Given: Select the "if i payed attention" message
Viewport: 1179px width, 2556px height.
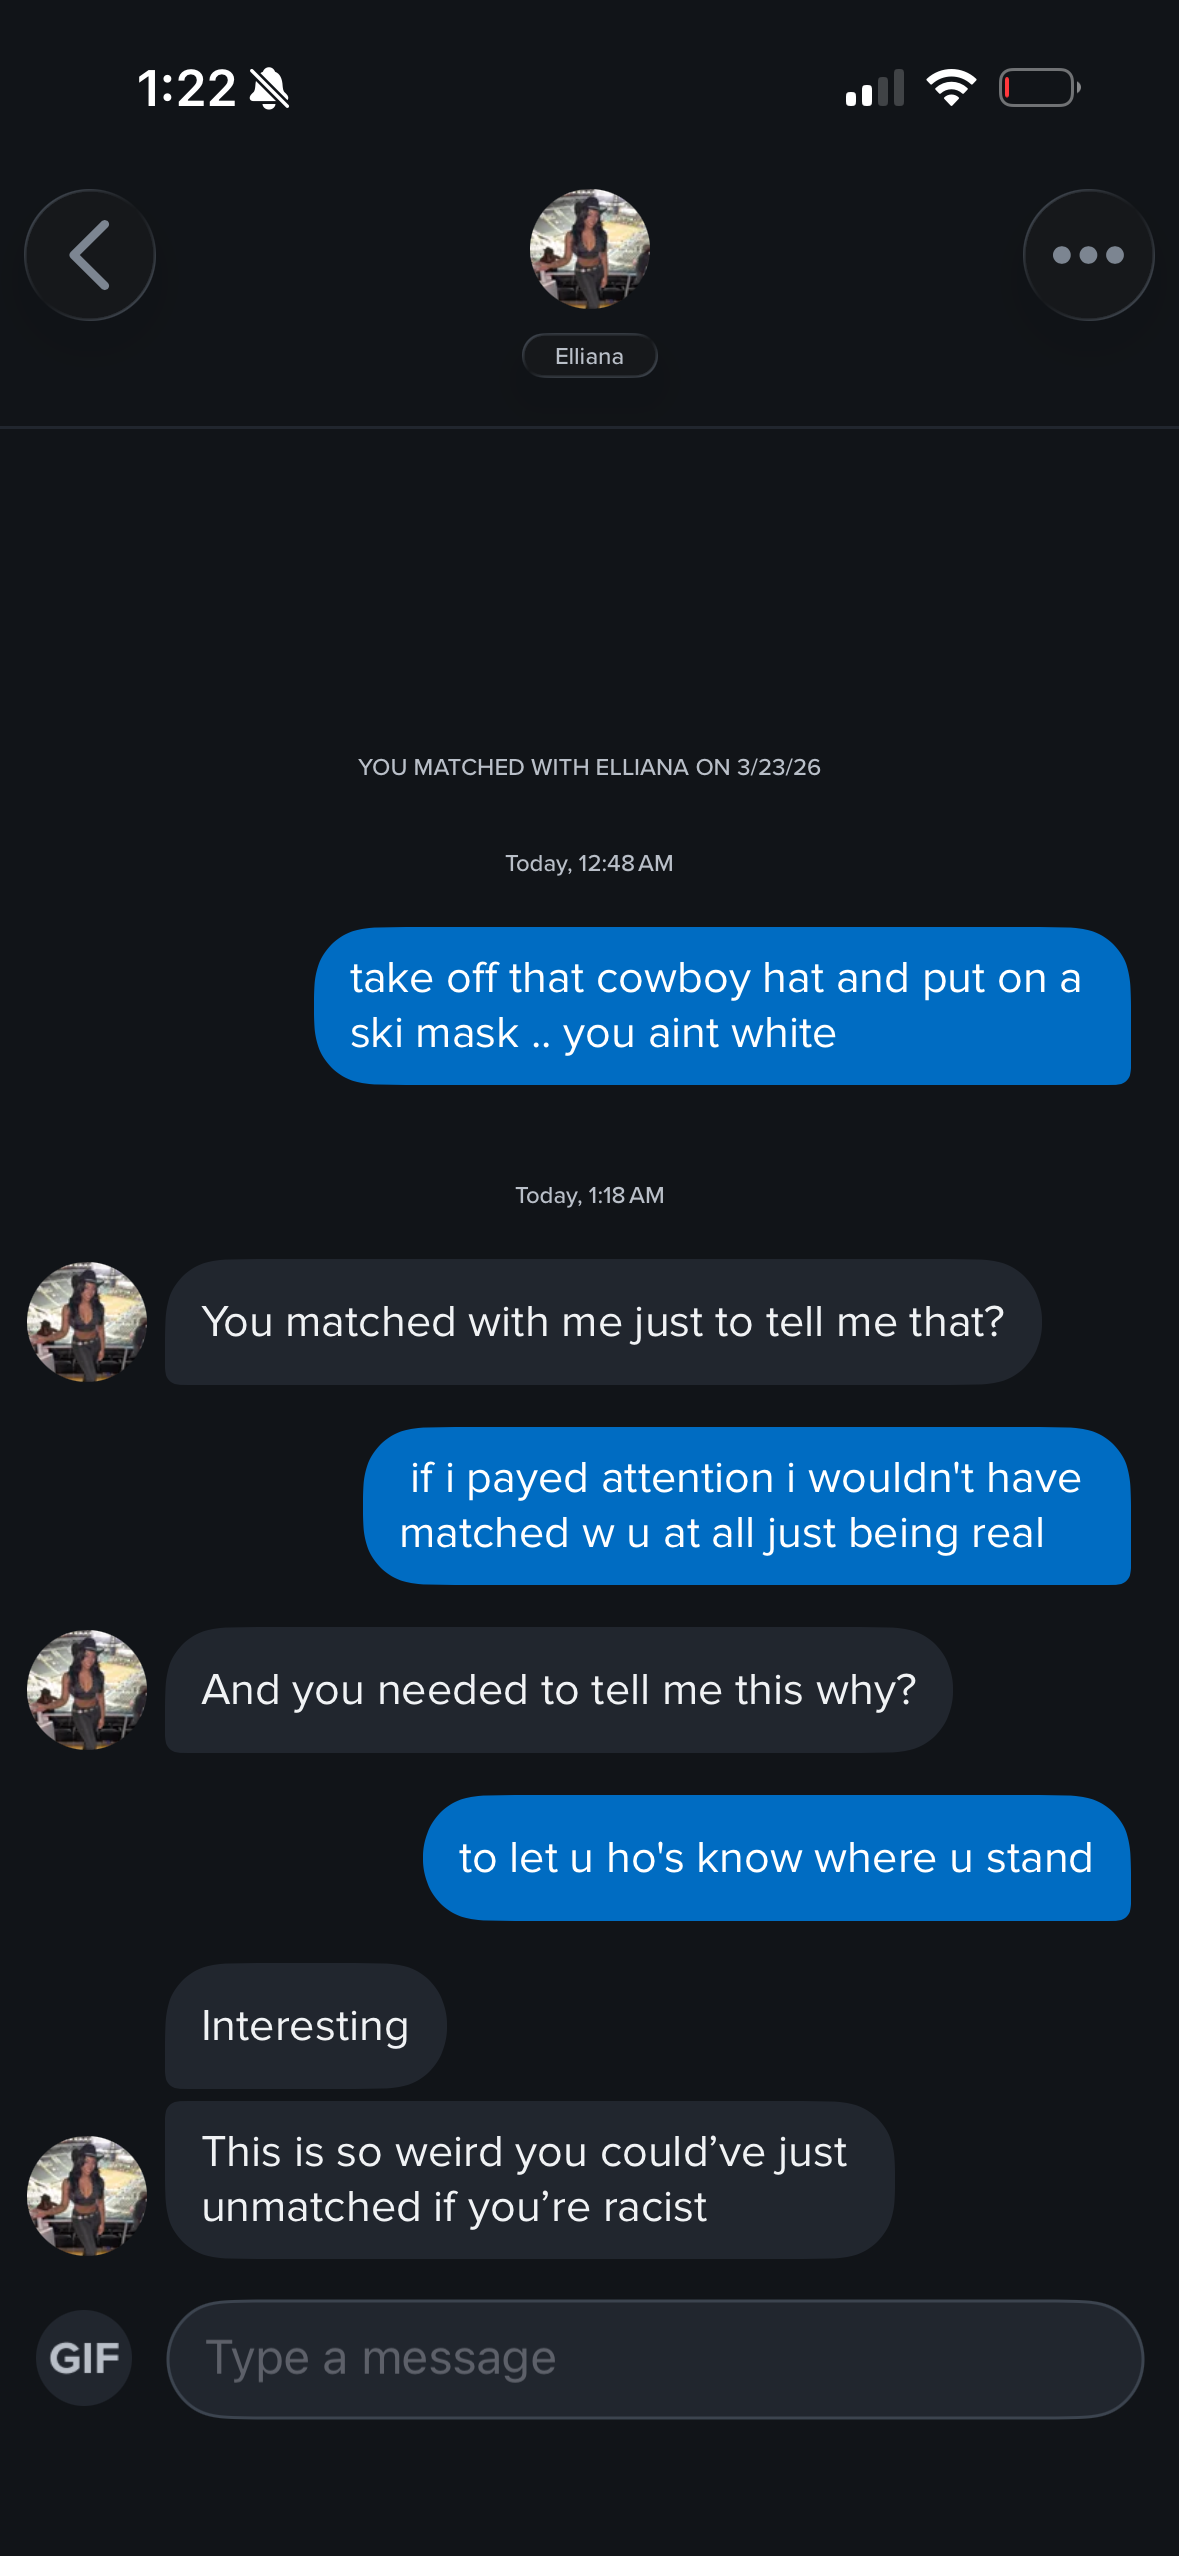Looking at the screenshot, I should coord(746,1506).
